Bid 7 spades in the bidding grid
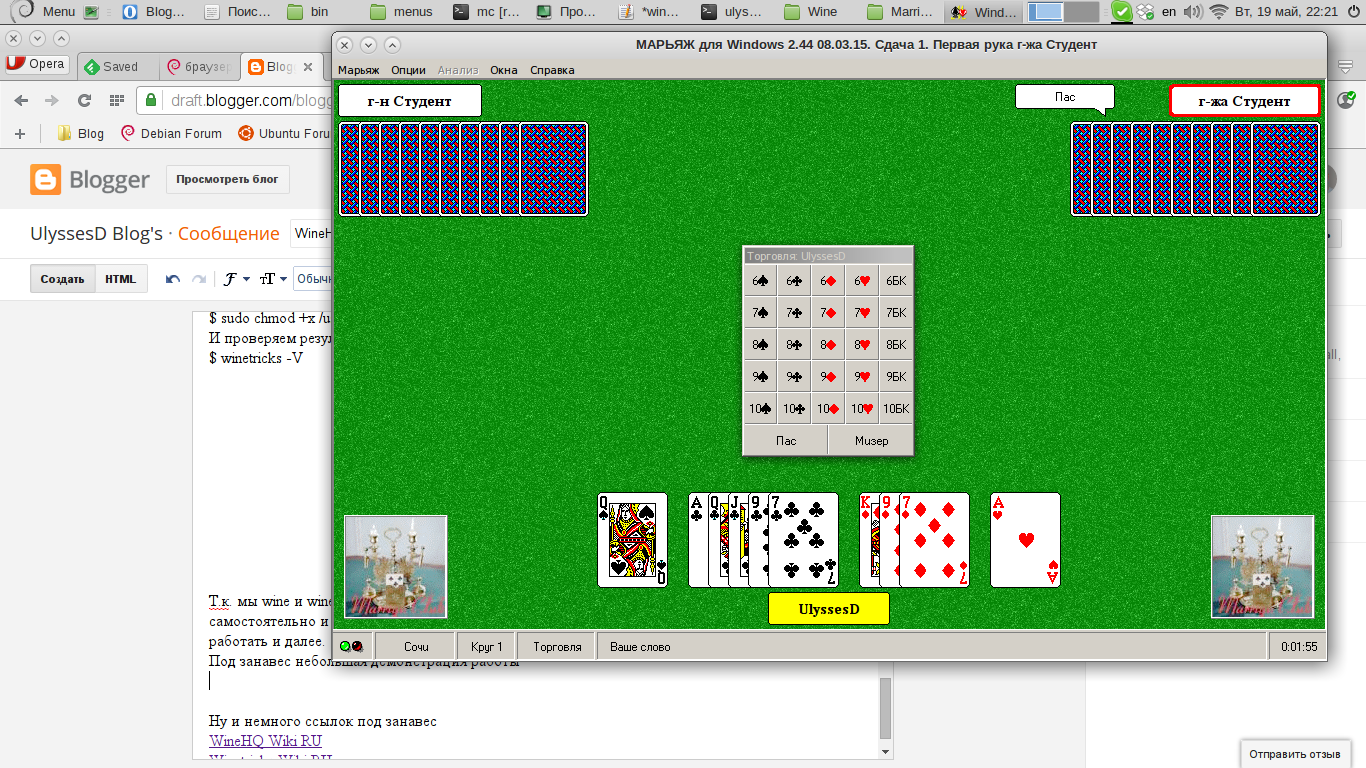 pyautogui.click(x=760, y=313)
